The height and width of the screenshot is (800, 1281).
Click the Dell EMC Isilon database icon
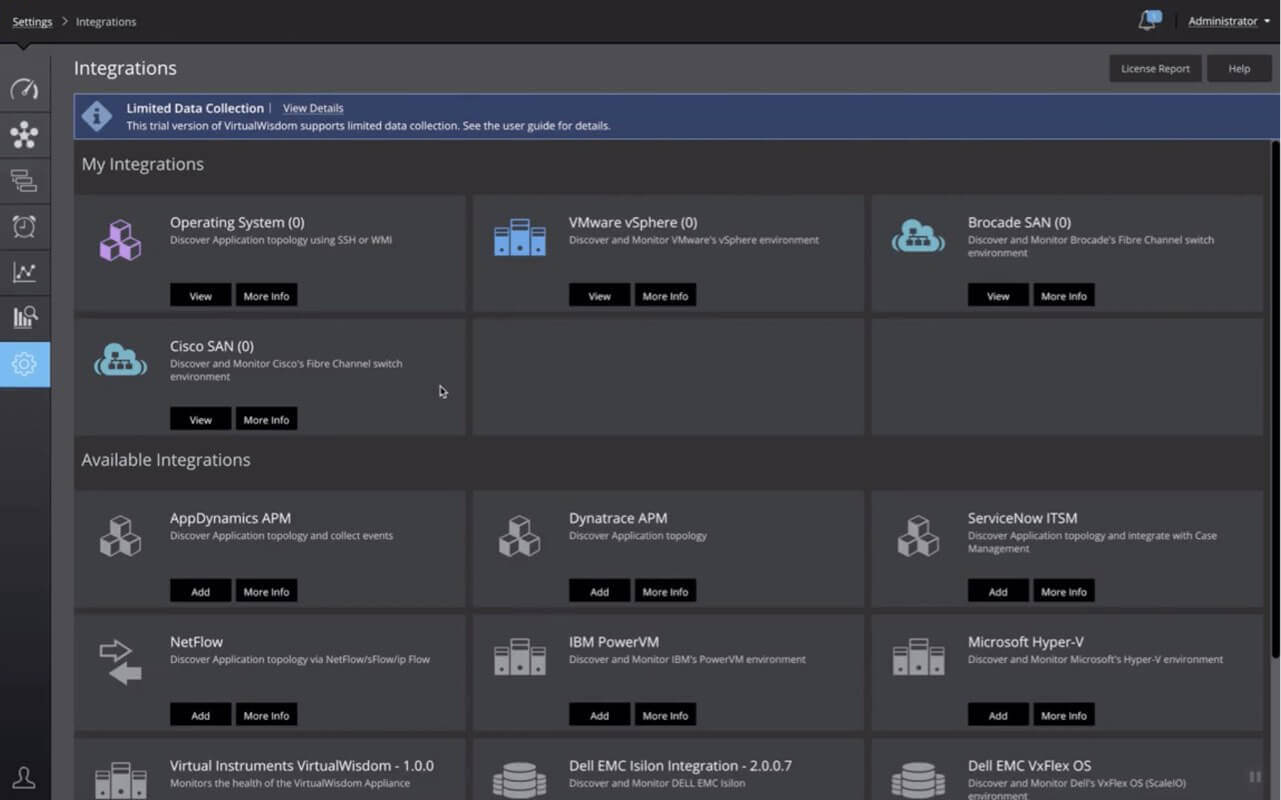(x=519, y=780)
